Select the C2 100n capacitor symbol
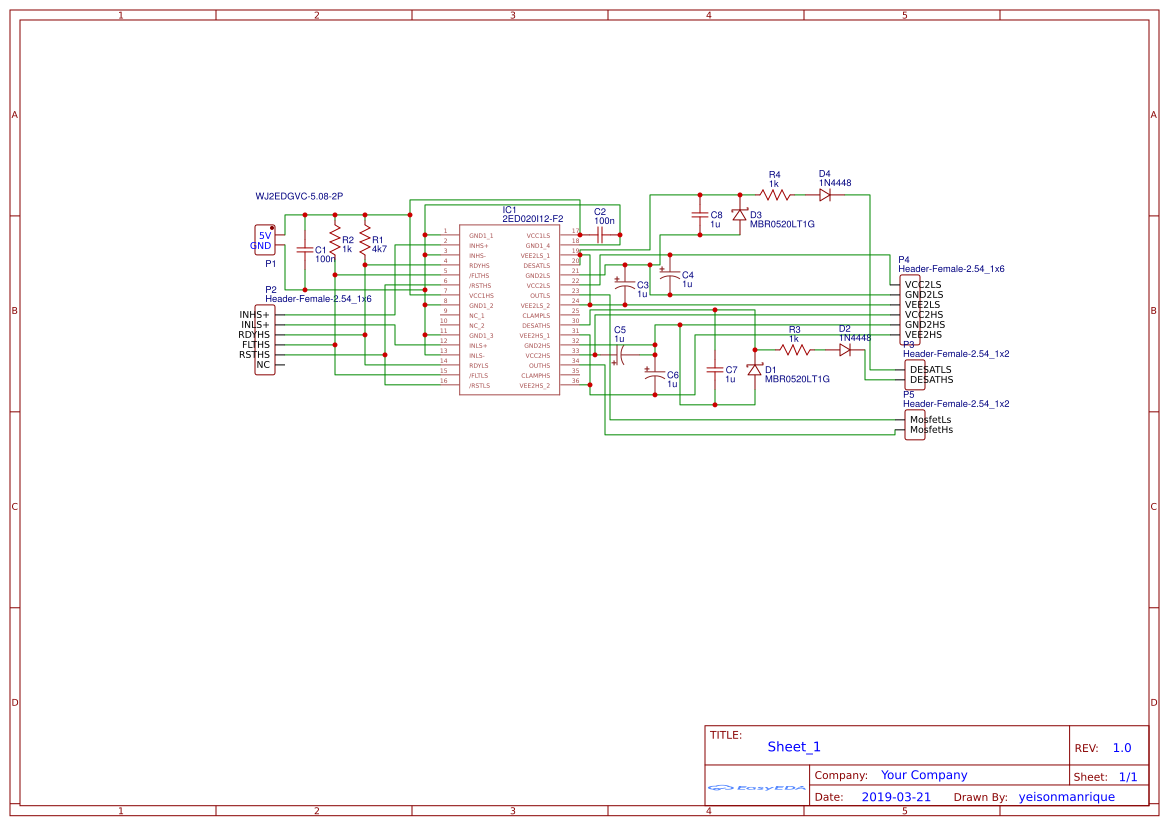 pos(600,235)
